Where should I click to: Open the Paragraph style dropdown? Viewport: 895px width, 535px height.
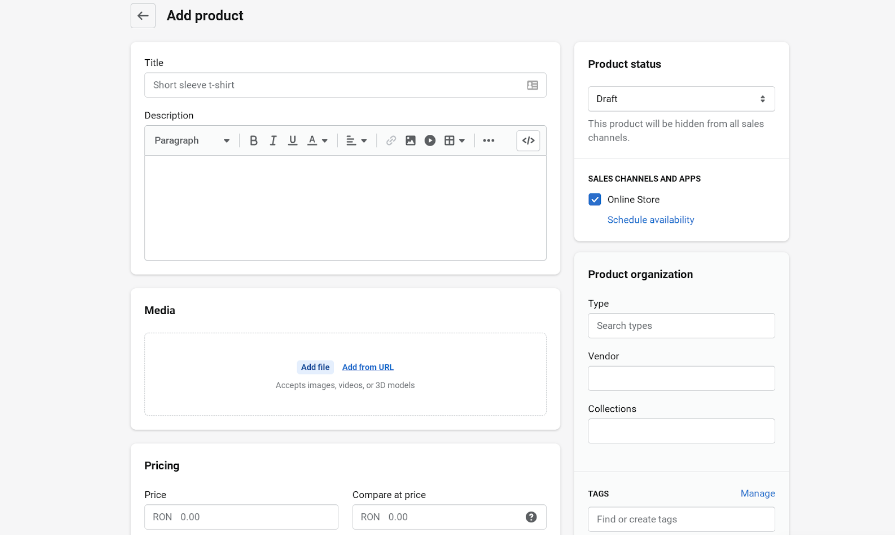(x=192, y=141)
